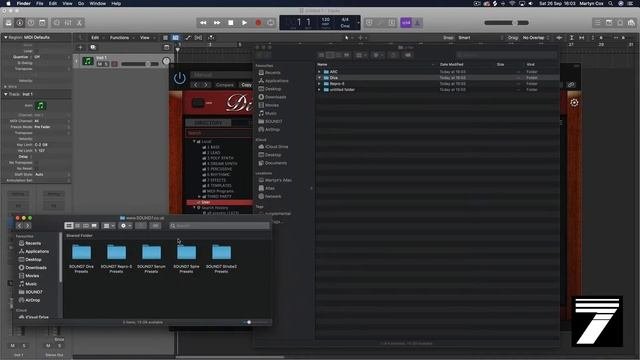The width and height of the screenshot is (640, 360).
Task: Toggle the Diva plugin power button
Action: tap(180, 78)
